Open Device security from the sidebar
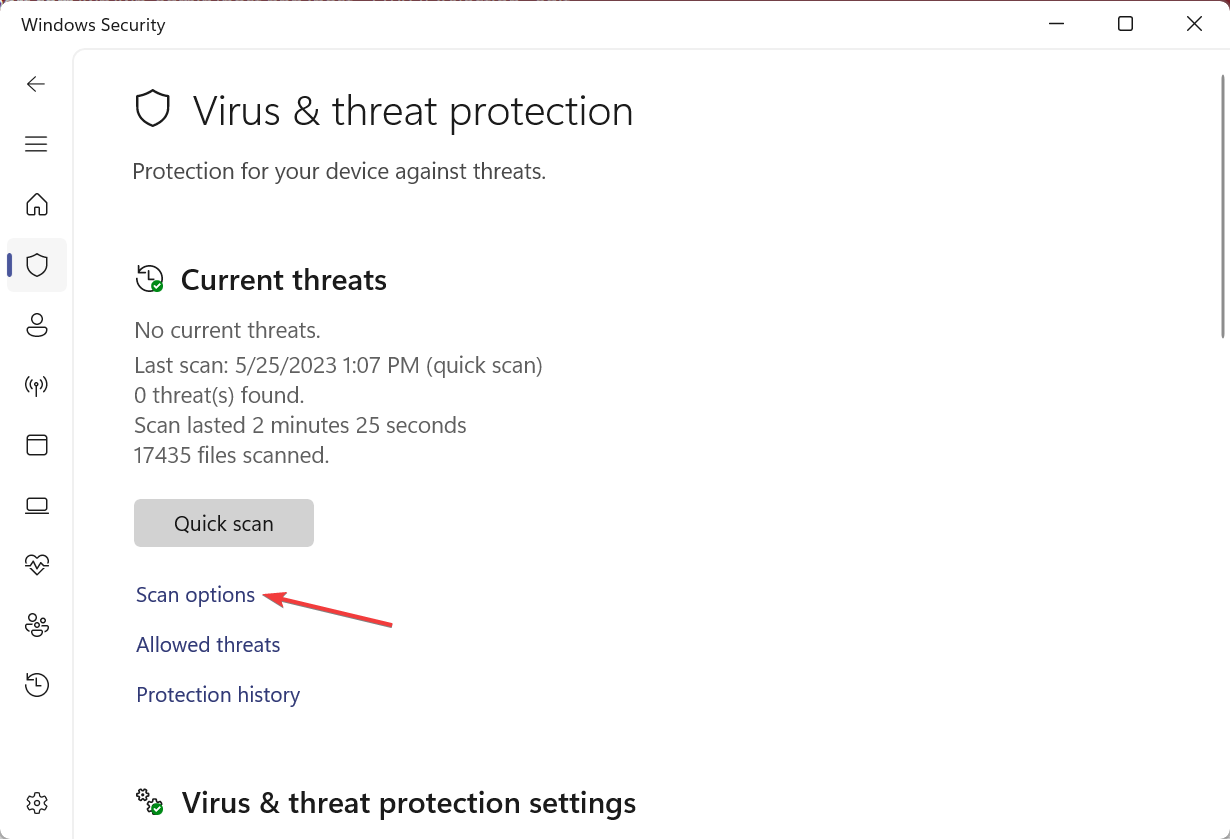 click(36, 505)
